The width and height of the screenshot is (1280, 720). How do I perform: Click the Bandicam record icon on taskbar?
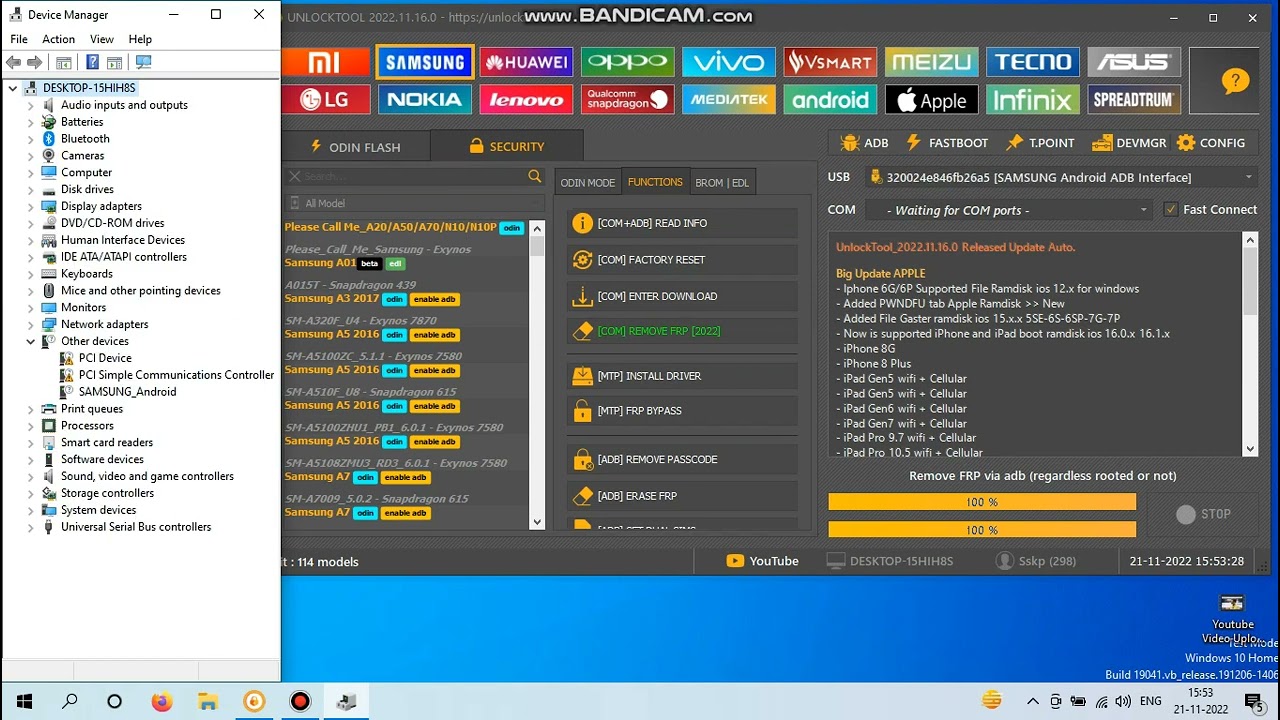point(300,702)
